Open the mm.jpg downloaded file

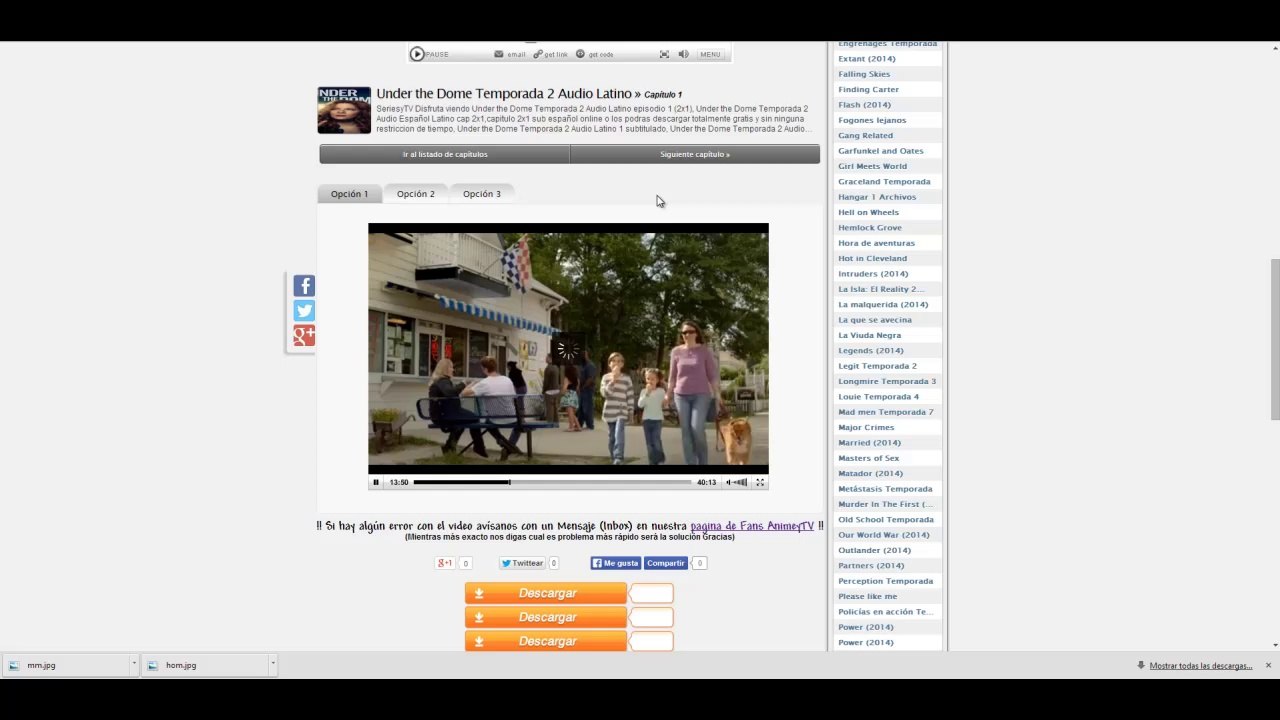click(65, 665)
